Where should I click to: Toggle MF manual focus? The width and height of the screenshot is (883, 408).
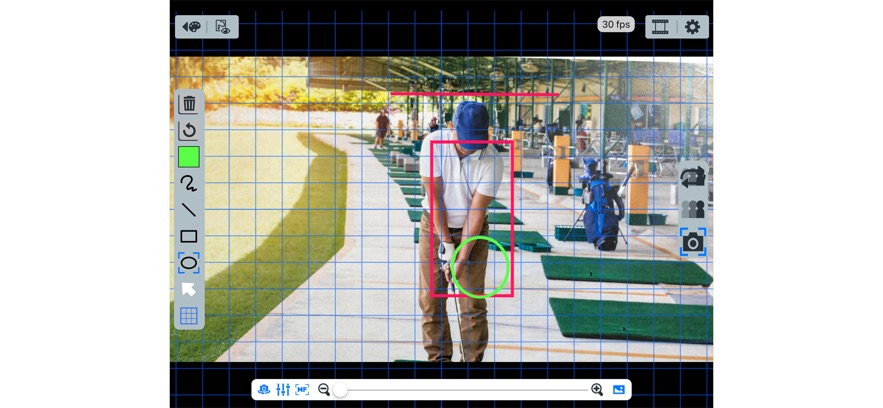point(302,389)
